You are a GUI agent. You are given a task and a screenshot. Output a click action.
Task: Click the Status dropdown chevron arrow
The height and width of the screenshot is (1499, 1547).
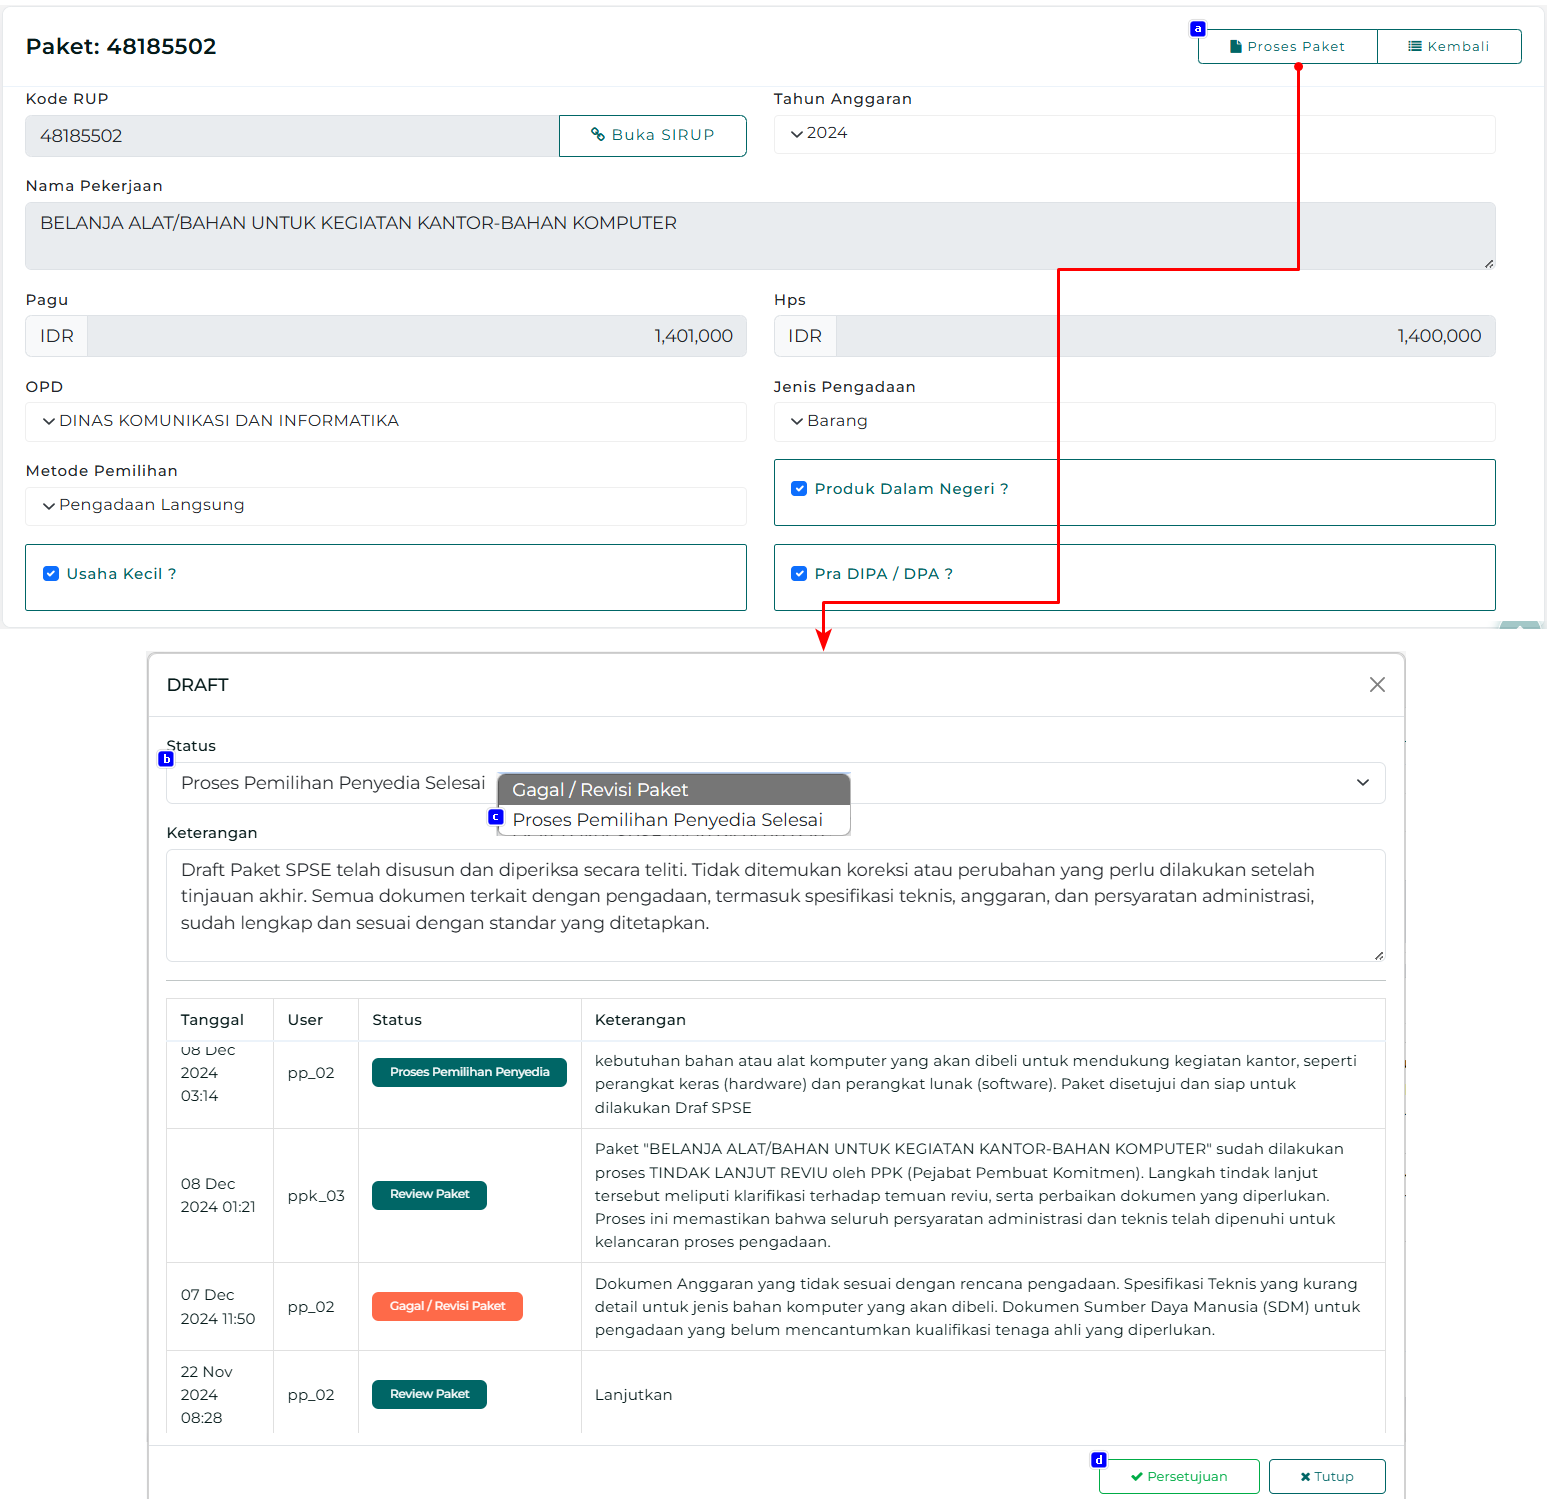1362,783
